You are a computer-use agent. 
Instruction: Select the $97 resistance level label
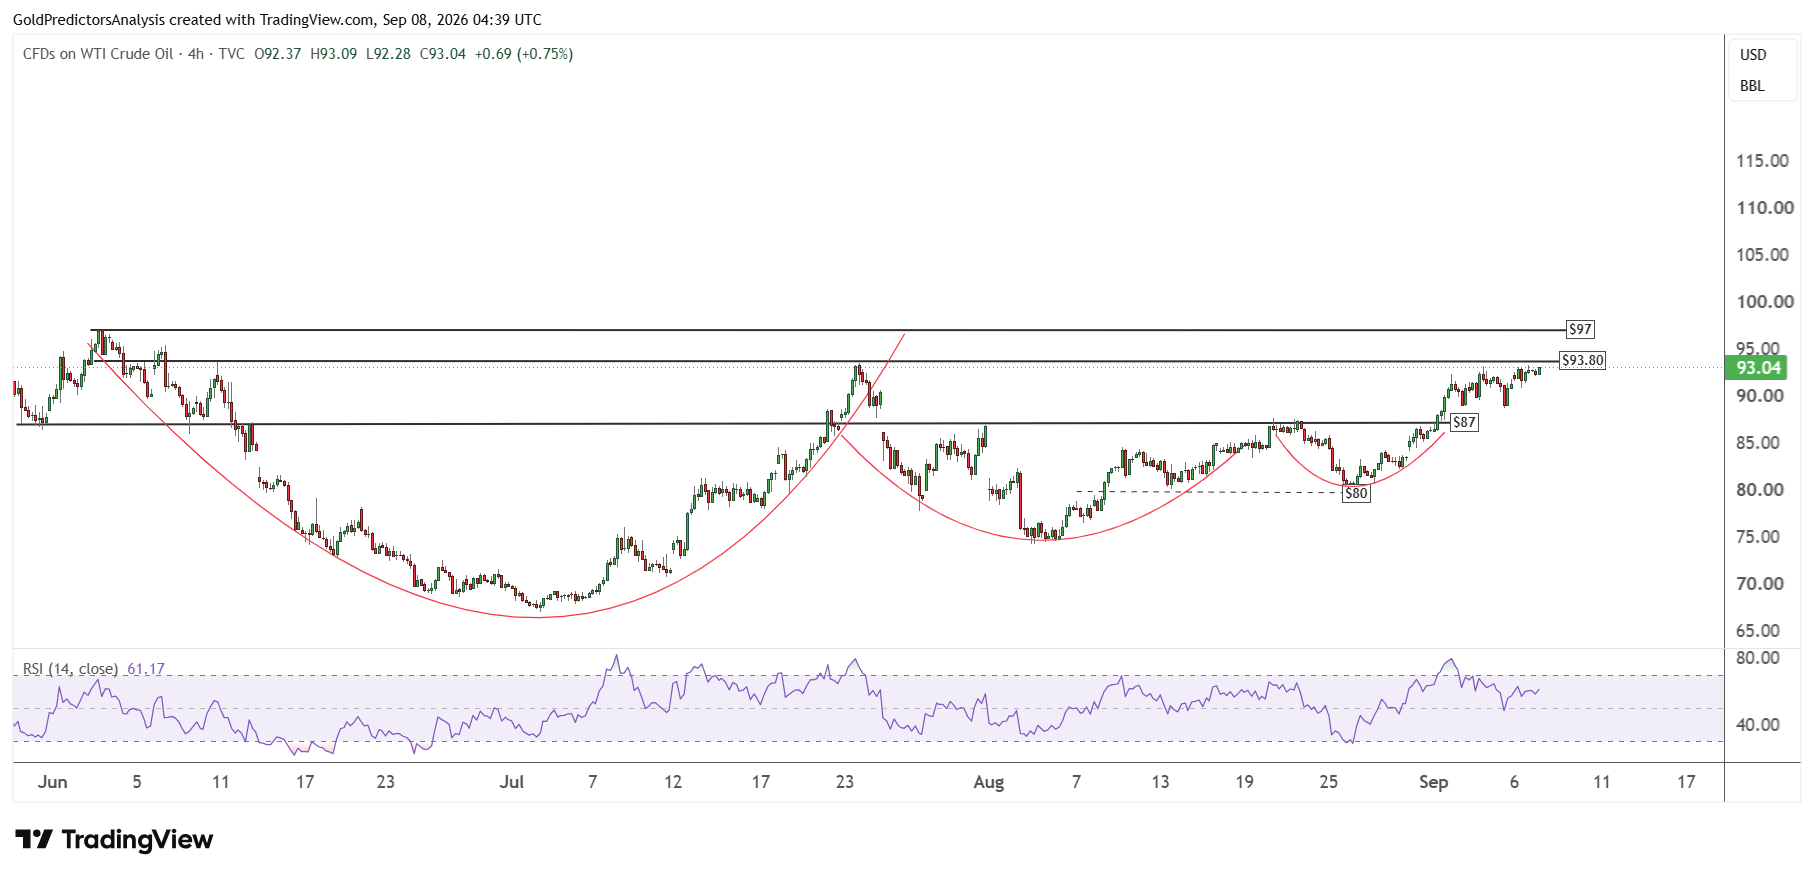point(1580,329)
